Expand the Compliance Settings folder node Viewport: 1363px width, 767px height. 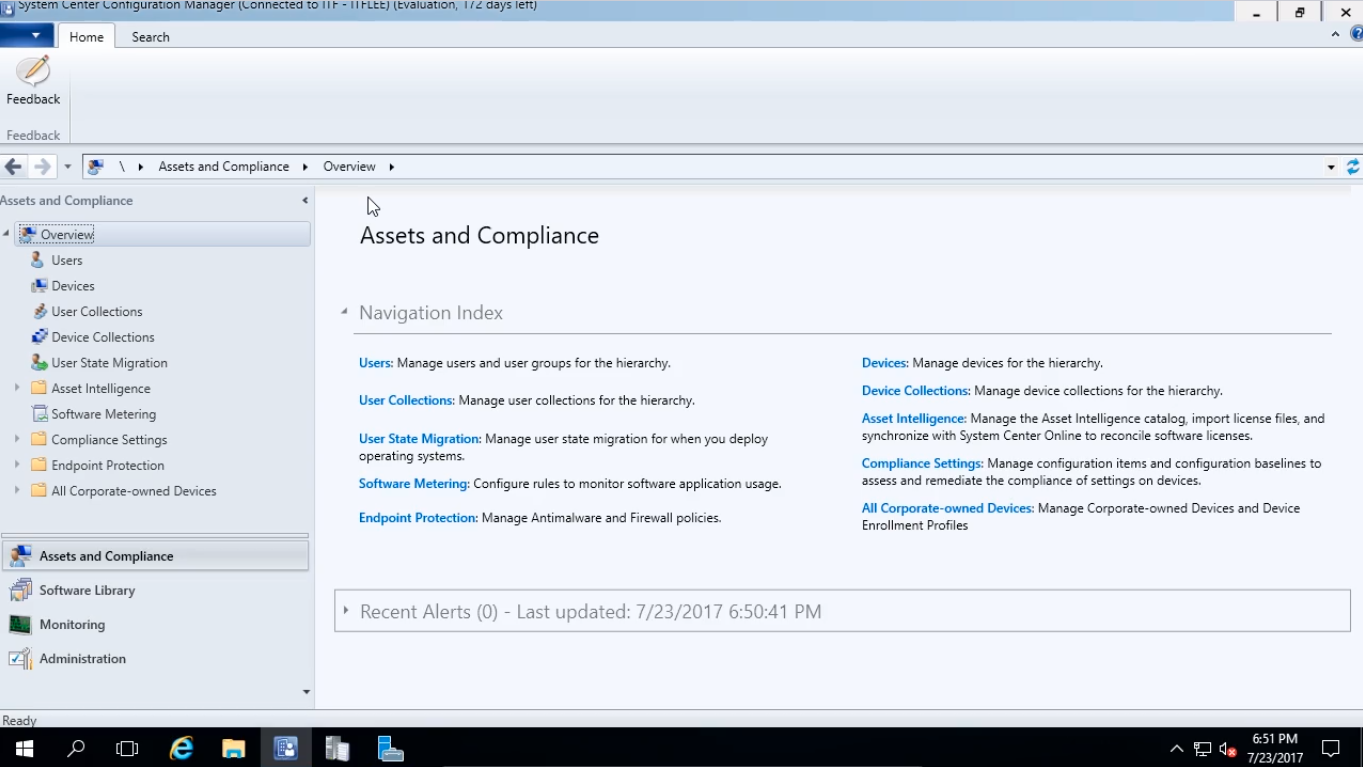(x=17, y=439)
